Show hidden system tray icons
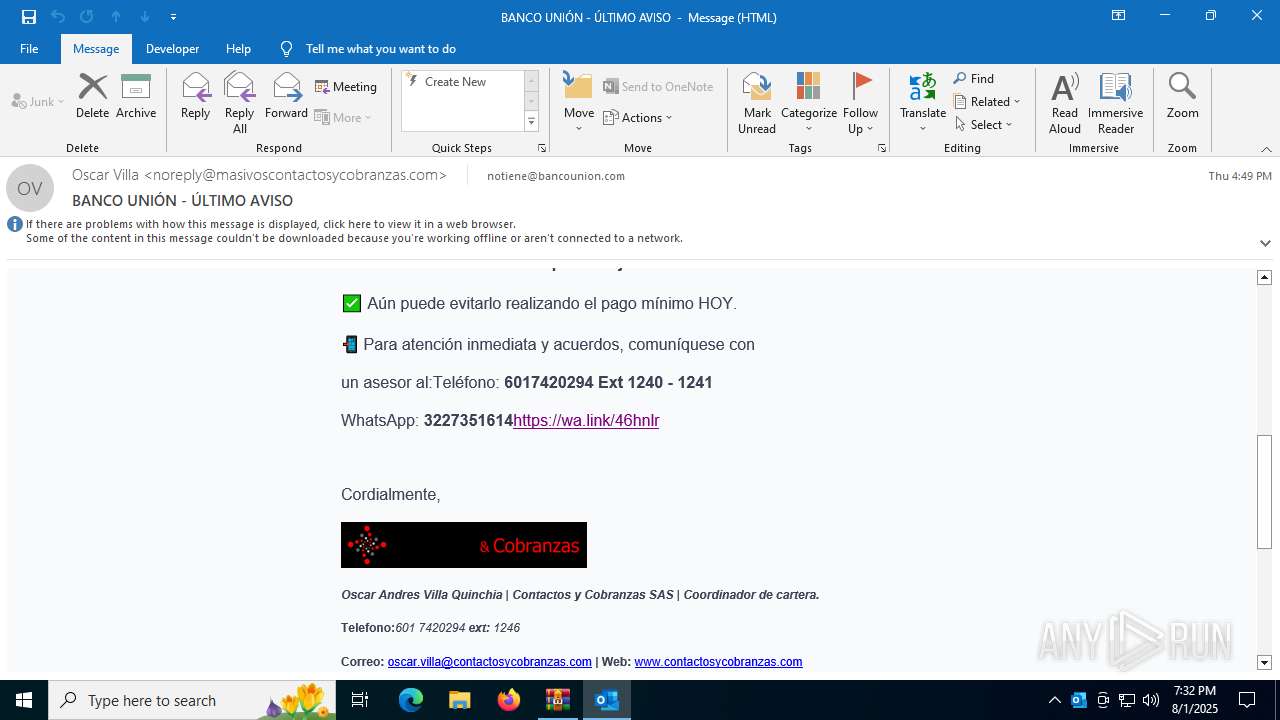1280x720 pixels. pos(1054,700)
